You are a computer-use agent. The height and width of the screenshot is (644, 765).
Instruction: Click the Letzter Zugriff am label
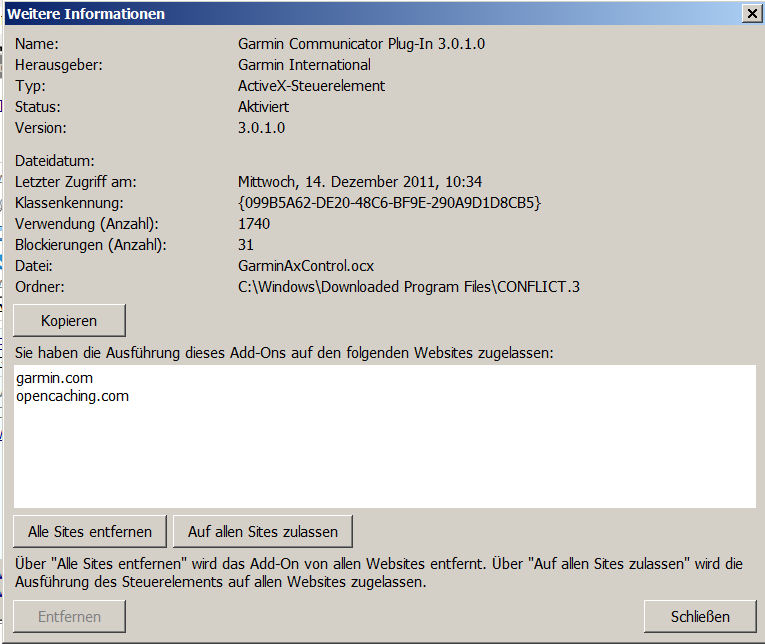(x=76, y=182)
